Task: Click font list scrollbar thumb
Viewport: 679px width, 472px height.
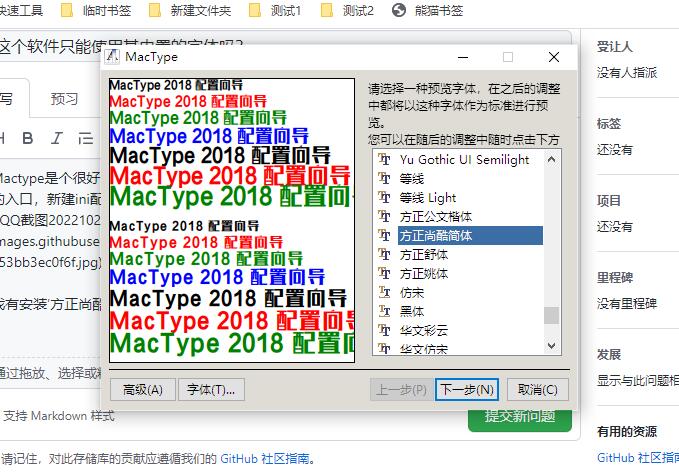Action: tap(551, 315)
